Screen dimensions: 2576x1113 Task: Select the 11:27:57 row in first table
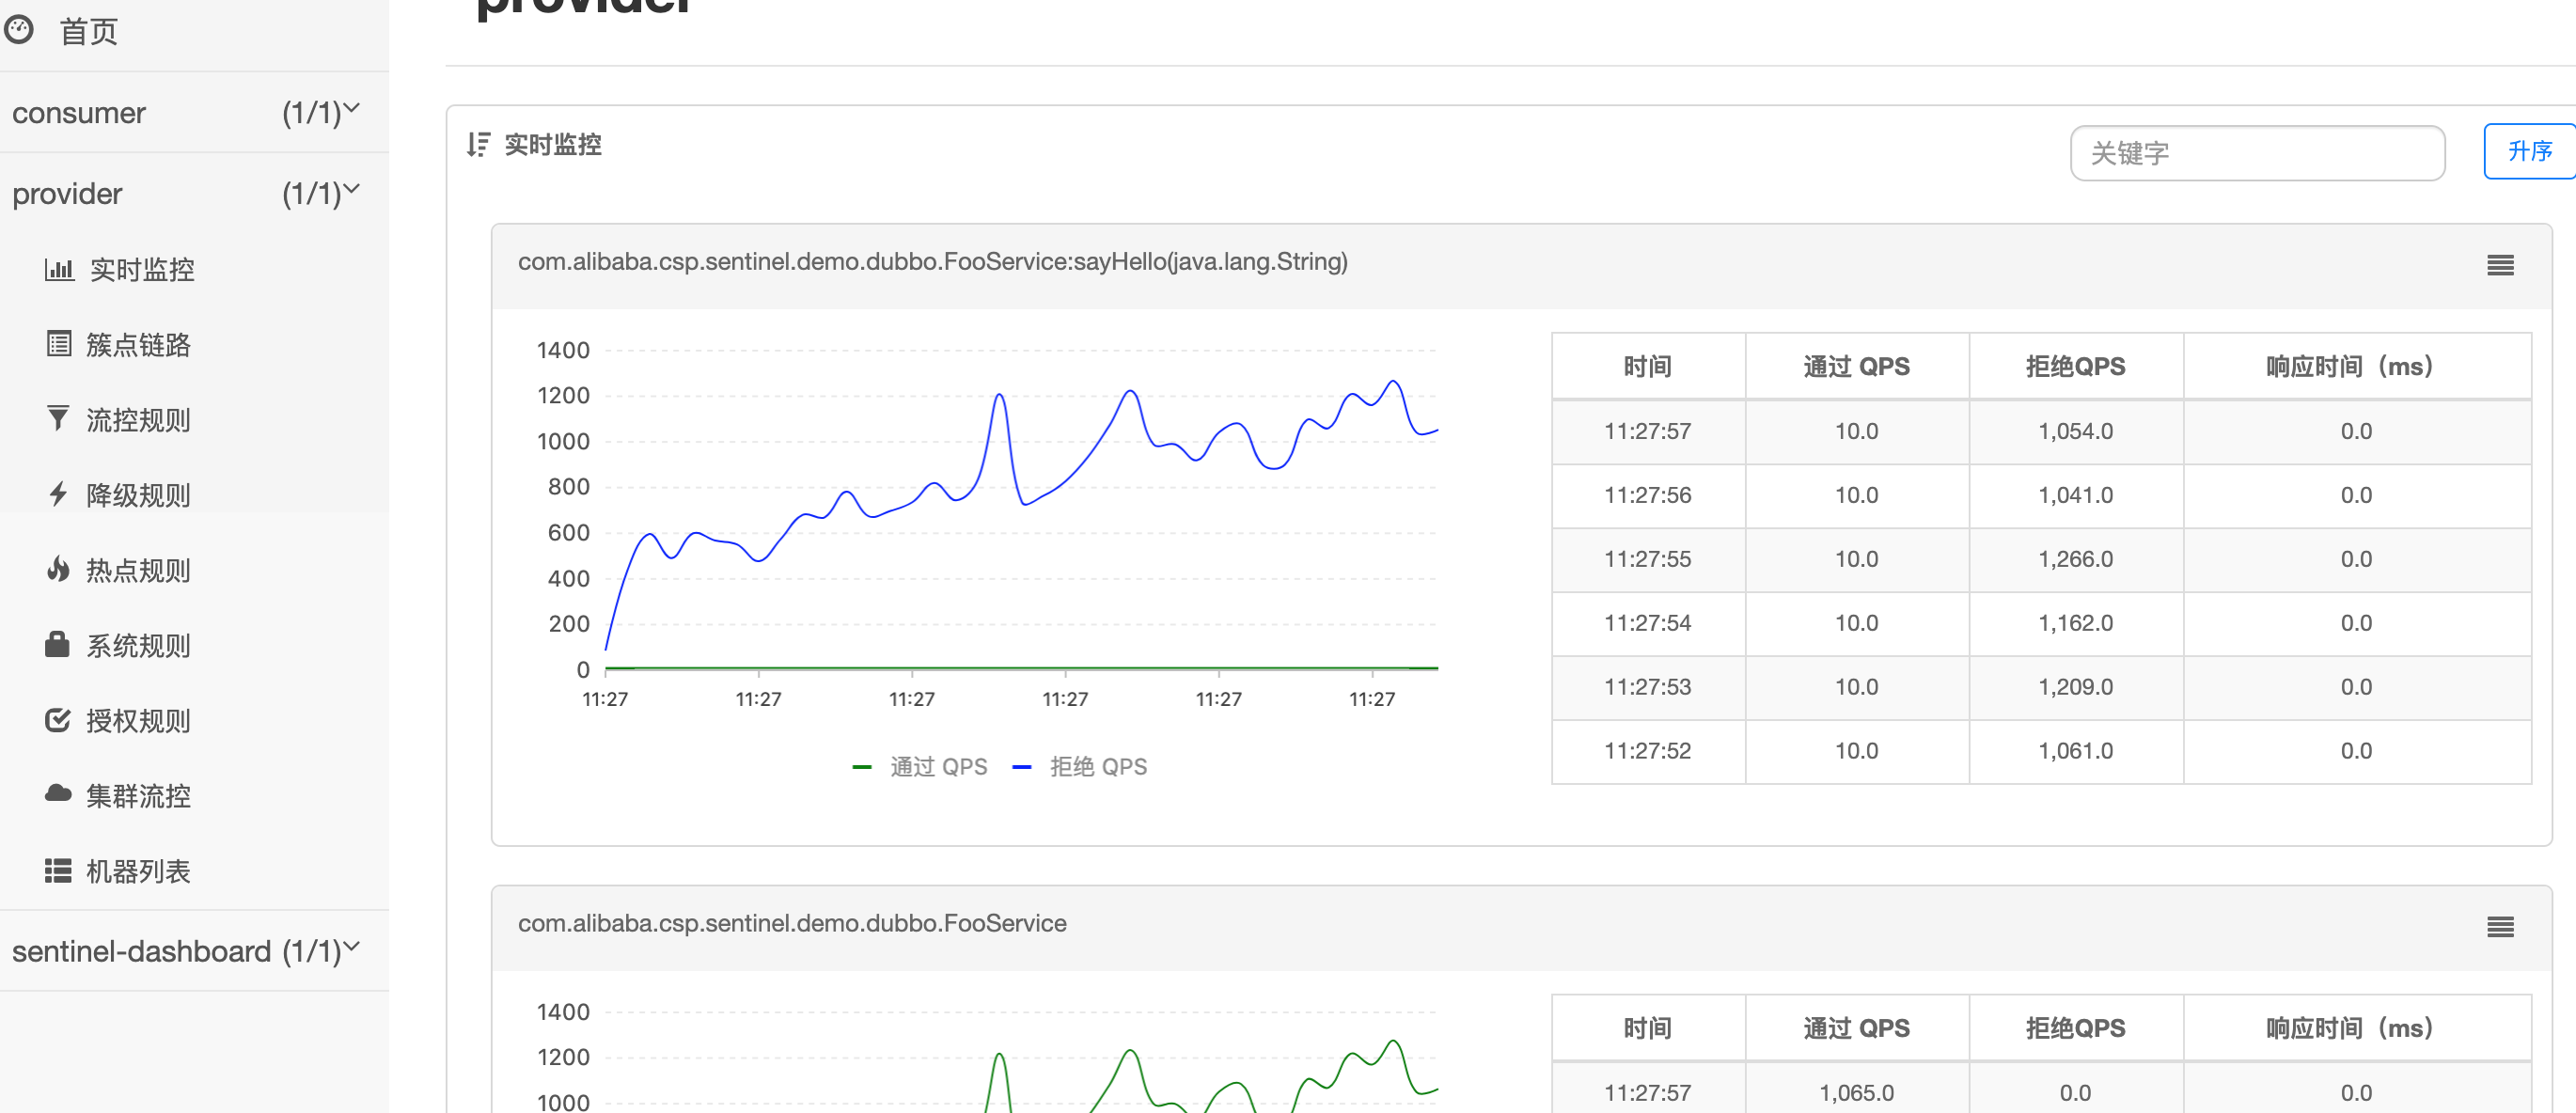click(x=2041, y=432)
